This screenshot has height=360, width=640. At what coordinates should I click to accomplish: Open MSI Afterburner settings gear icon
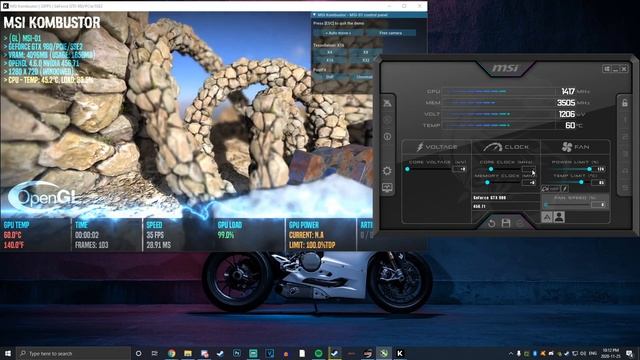pyautogui.click(x=387, y=171)
